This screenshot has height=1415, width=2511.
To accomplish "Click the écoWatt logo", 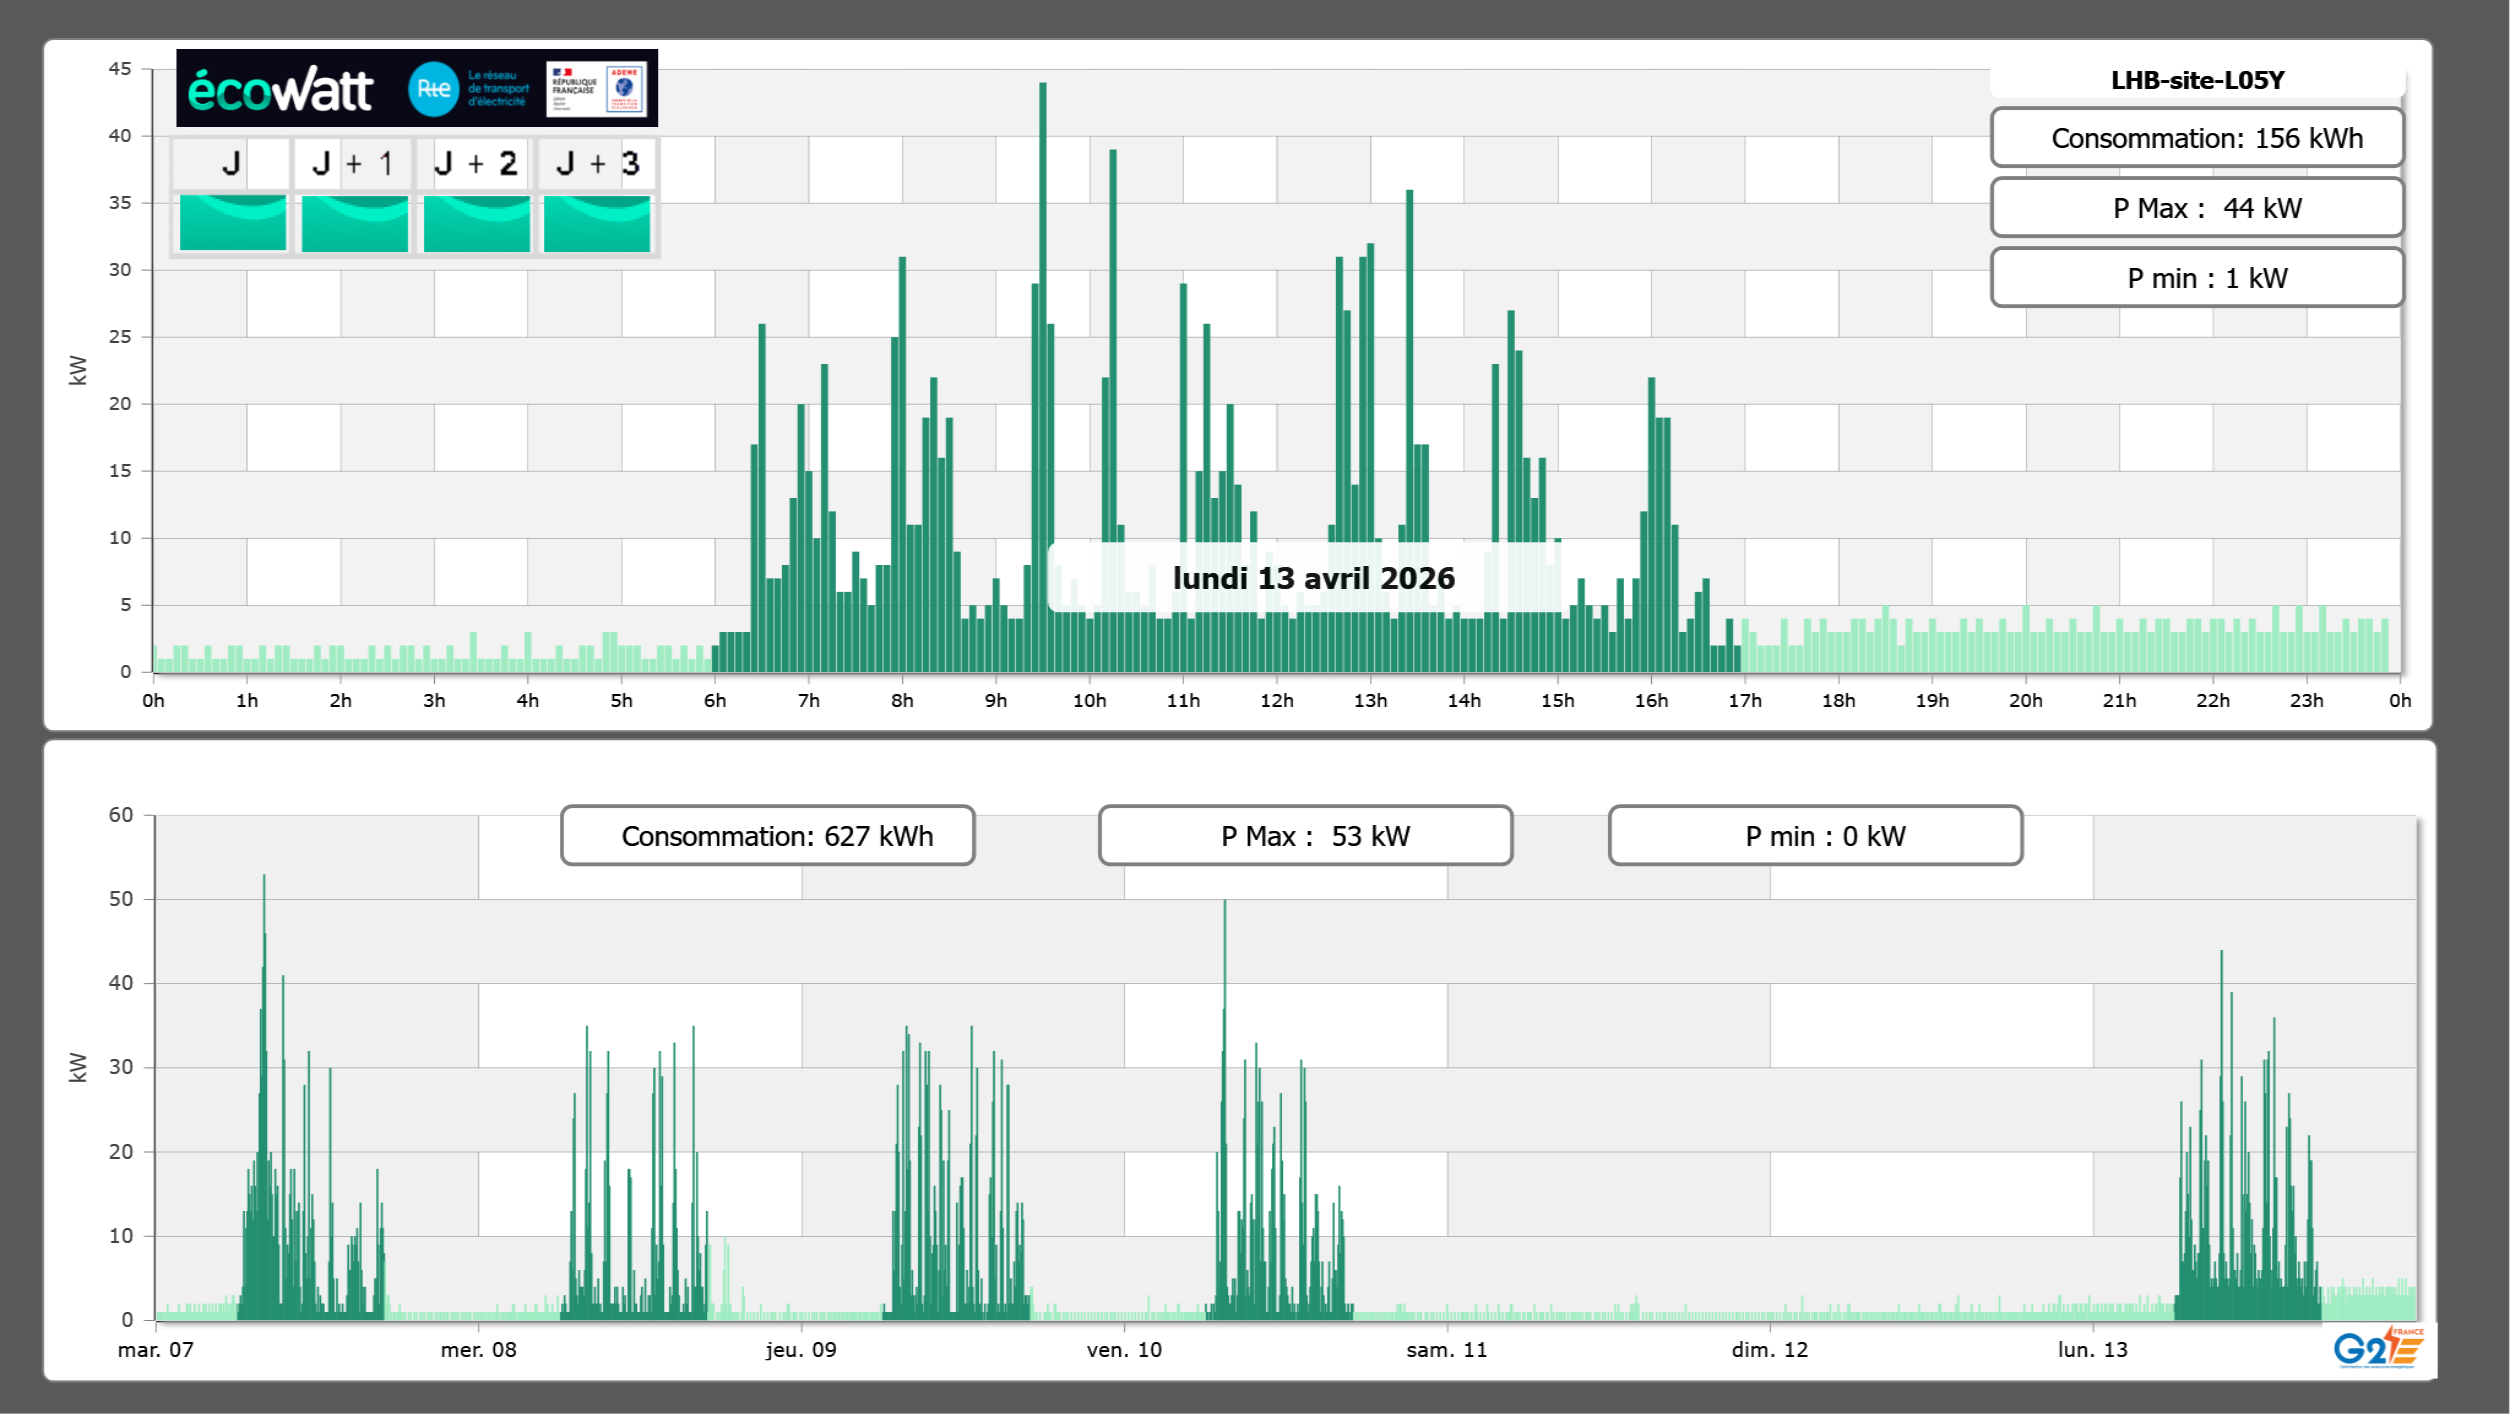I will click(281, 90).
